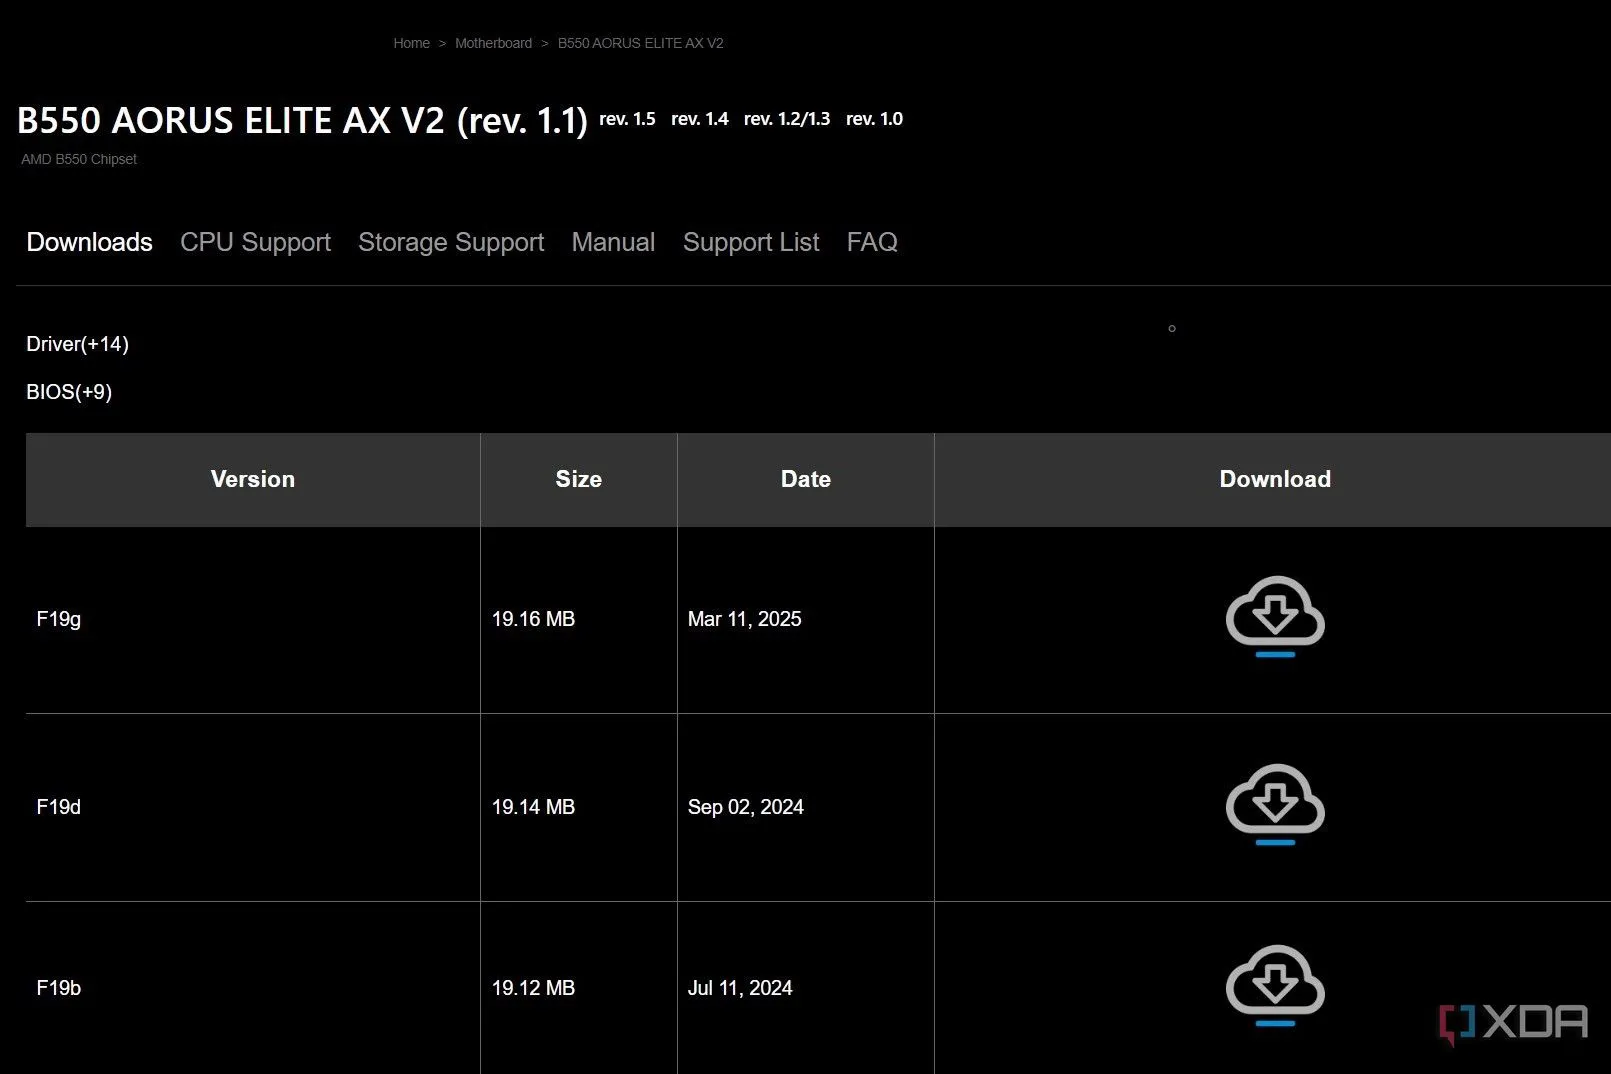Download the F19d BIOS version
Screen dimensions: 1611x1074
(x=1275, y=803)
